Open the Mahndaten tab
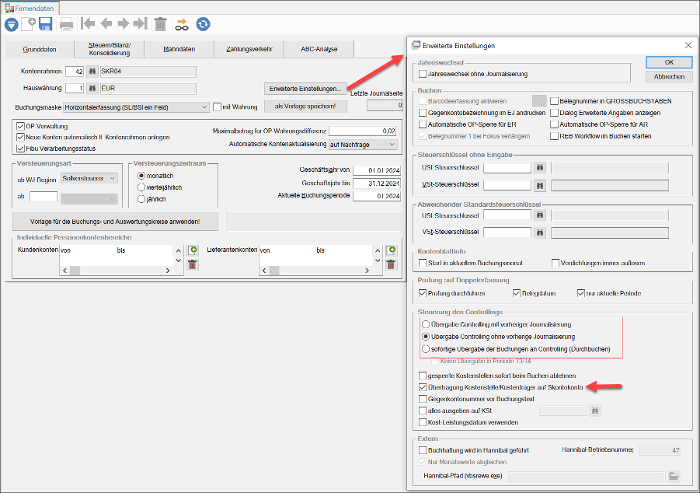 coord(179,49)
